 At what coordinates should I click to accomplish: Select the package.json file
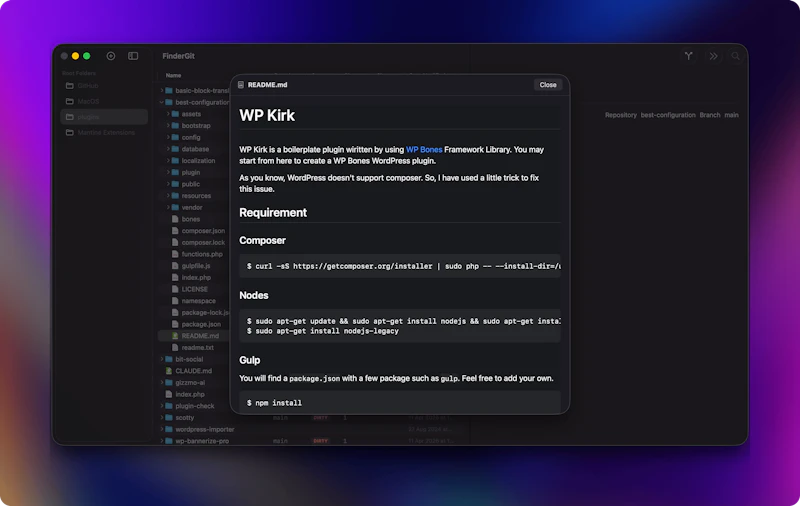(x=201, y=324)
